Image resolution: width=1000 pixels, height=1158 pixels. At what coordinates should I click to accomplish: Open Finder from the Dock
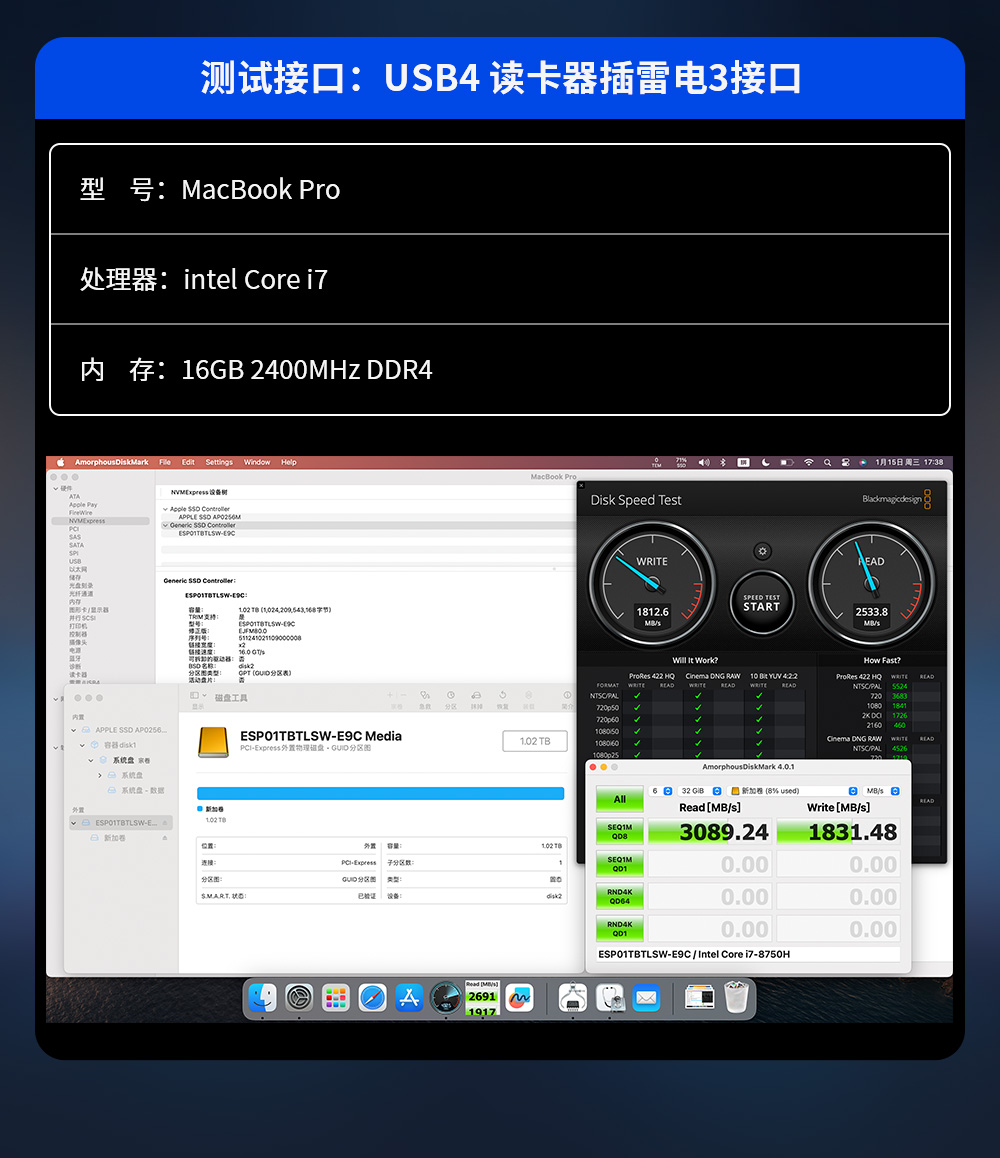[x=262, y=998]
